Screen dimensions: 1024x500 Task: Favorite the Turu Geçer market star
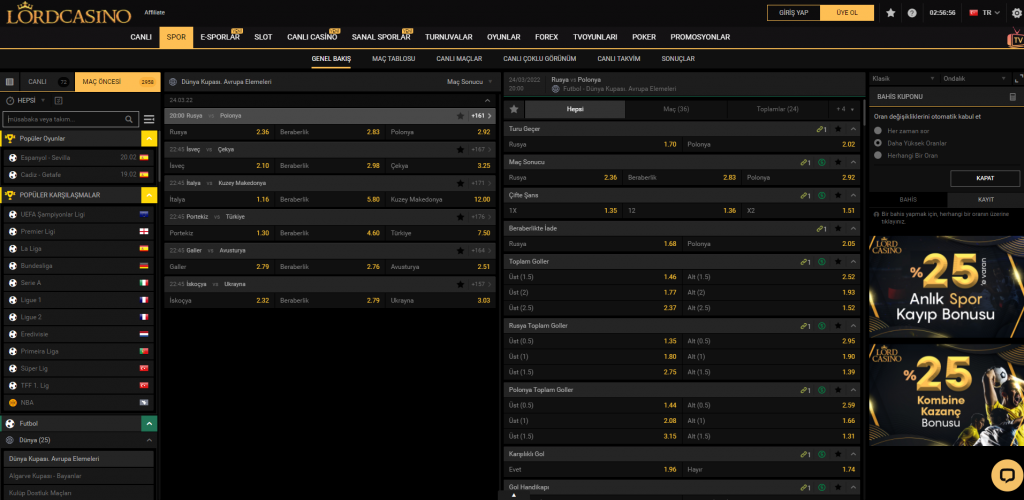coord(837,129)
